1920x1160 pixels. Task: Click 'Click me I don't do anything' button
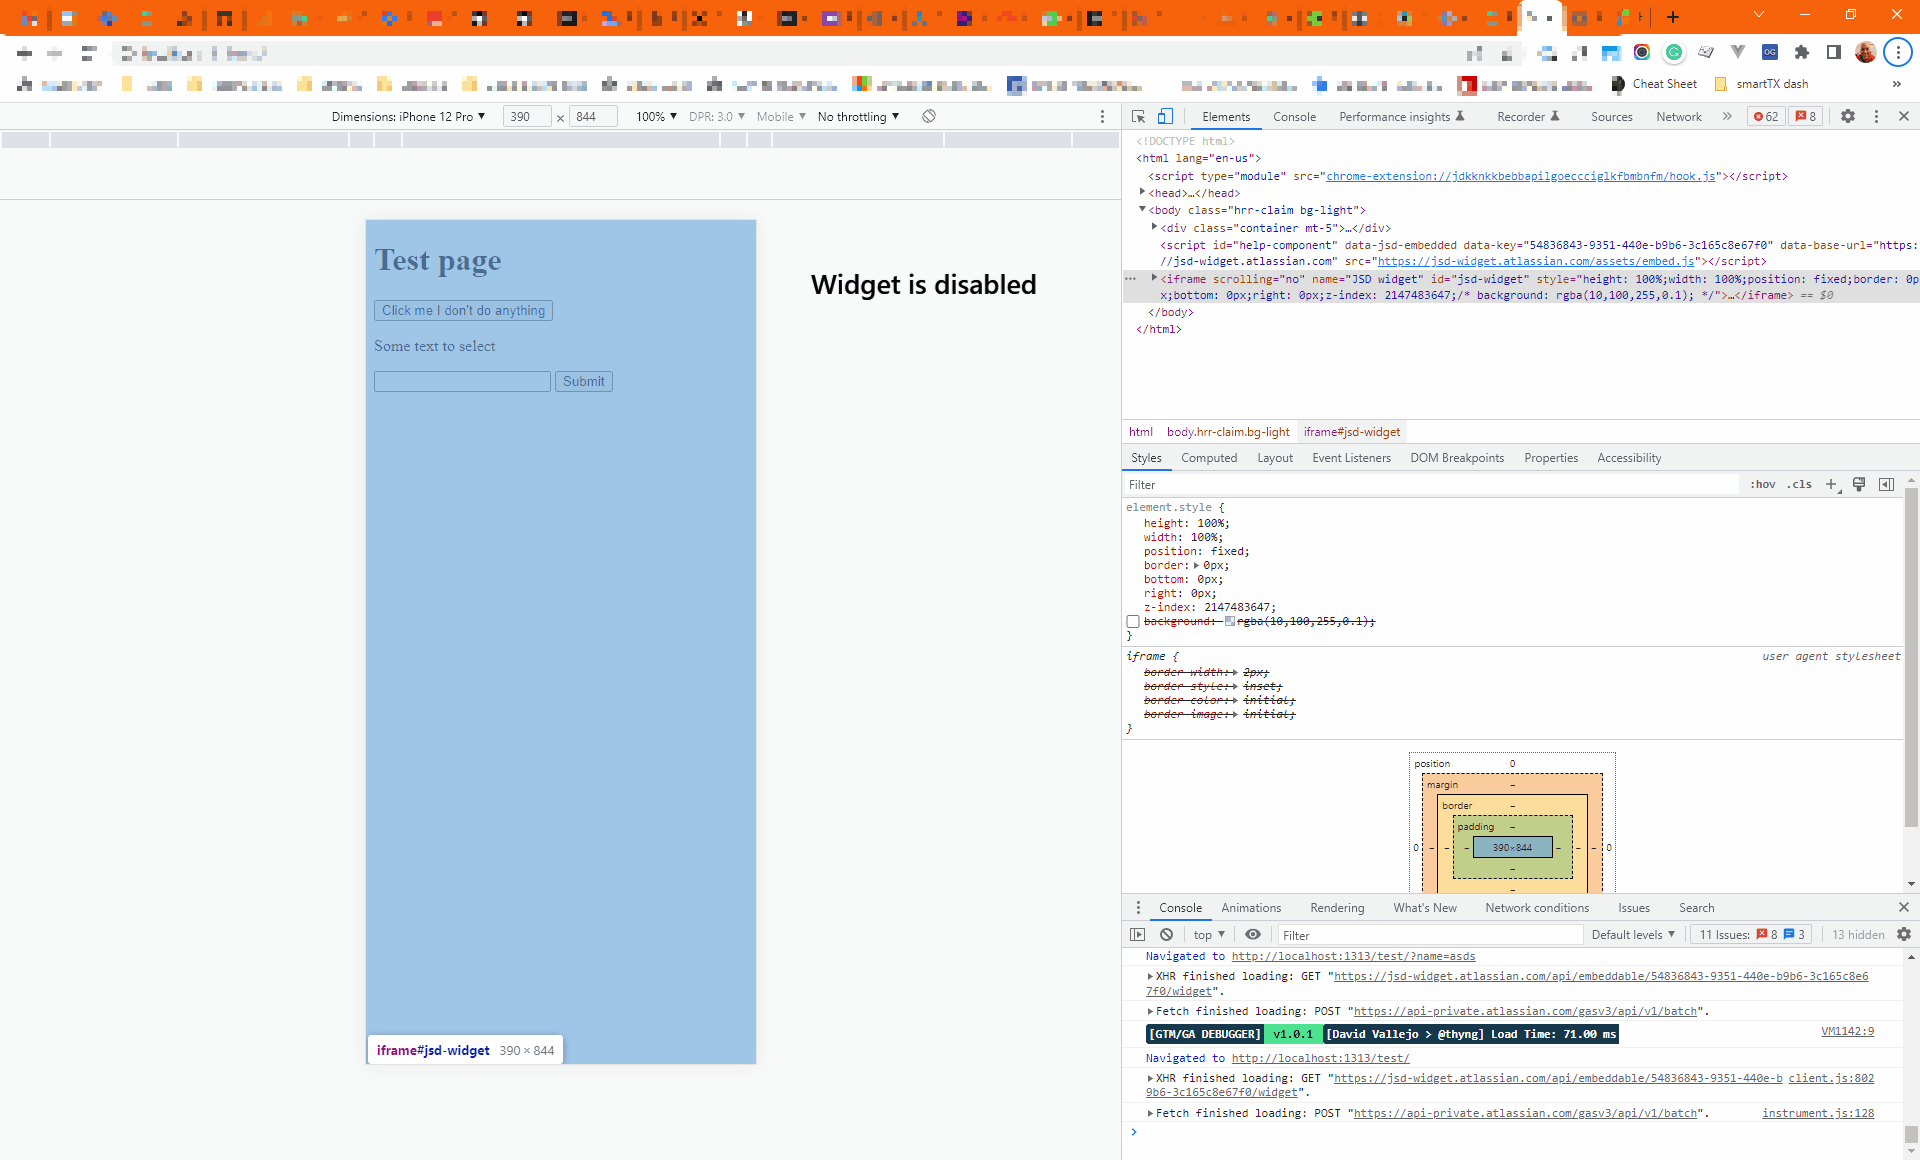(463, 311)
